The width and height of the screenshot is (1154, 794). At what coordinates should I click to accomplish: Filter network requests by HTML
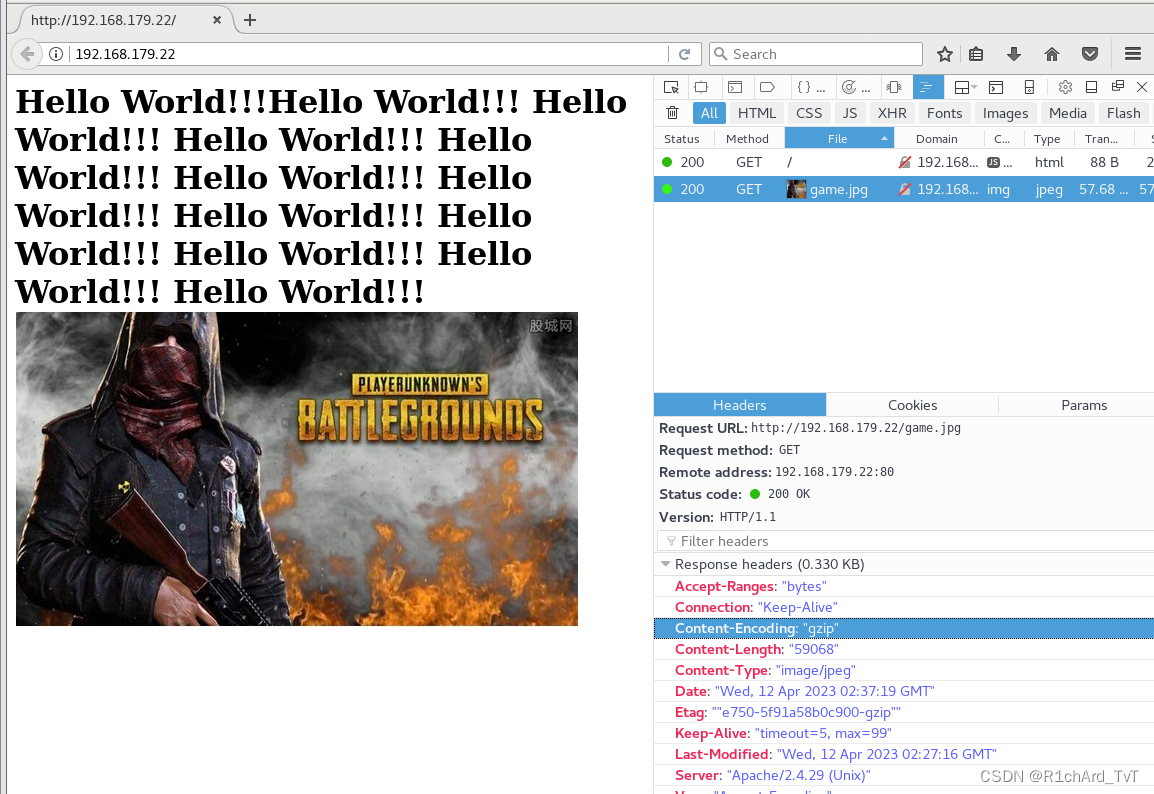tap(757, 113)
